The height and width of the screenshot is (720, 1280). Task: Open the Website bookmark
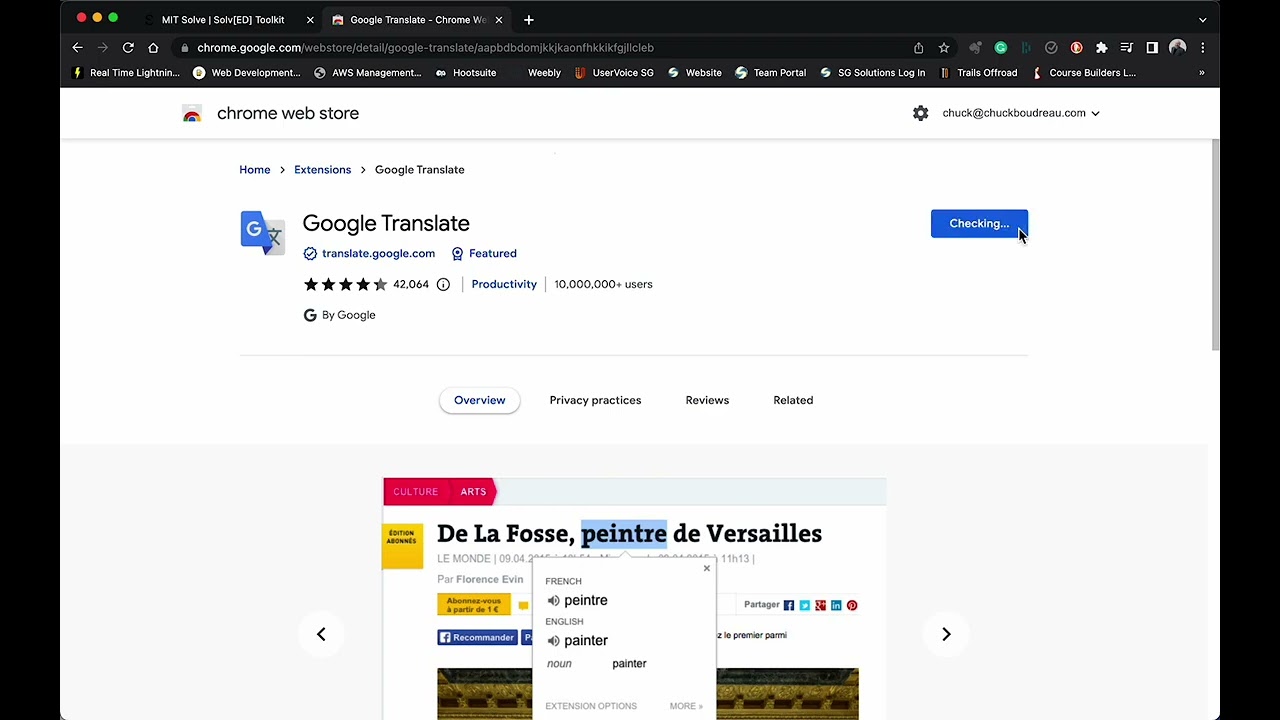tap(694, 72)
